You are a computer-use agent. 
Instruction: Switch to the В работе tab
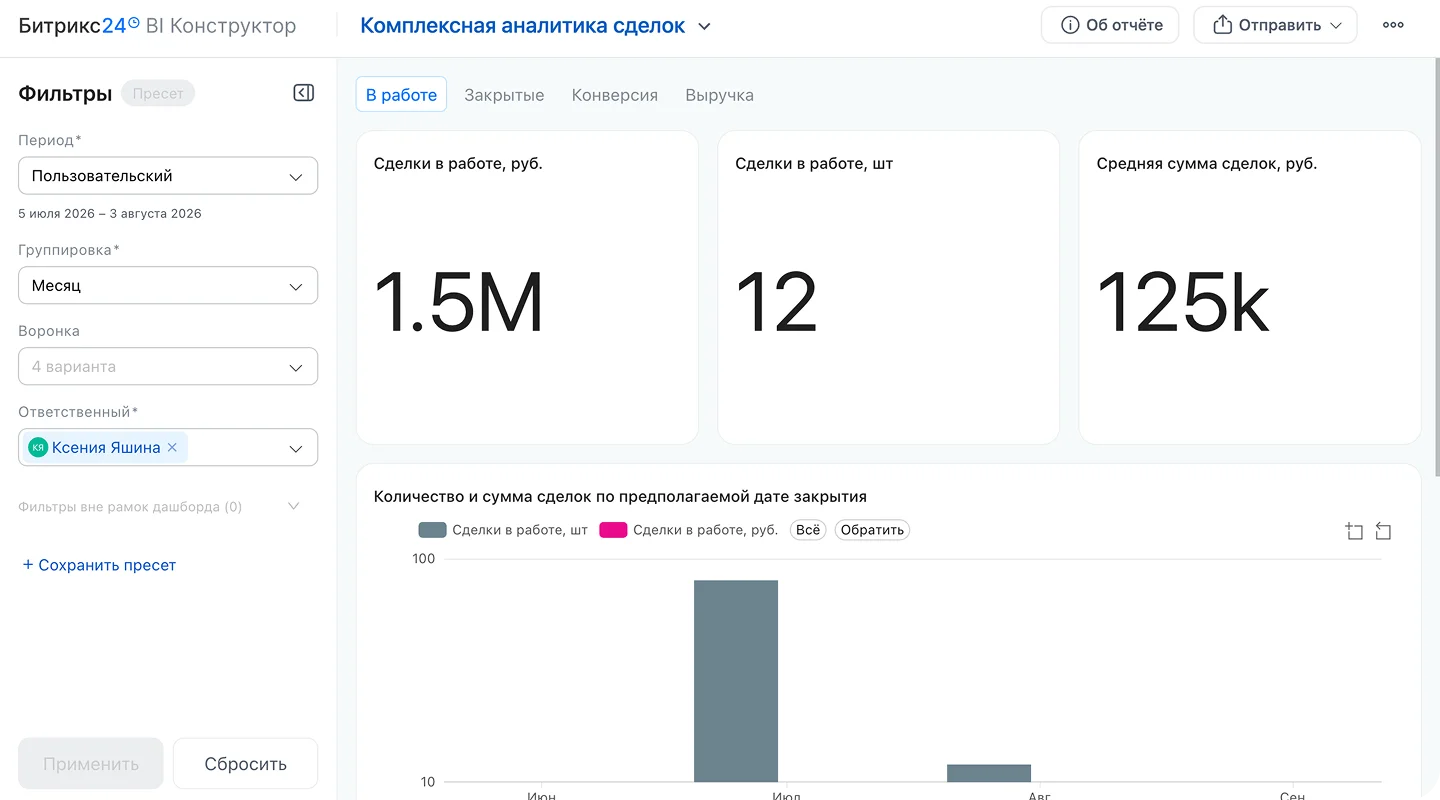pos(401,95)
